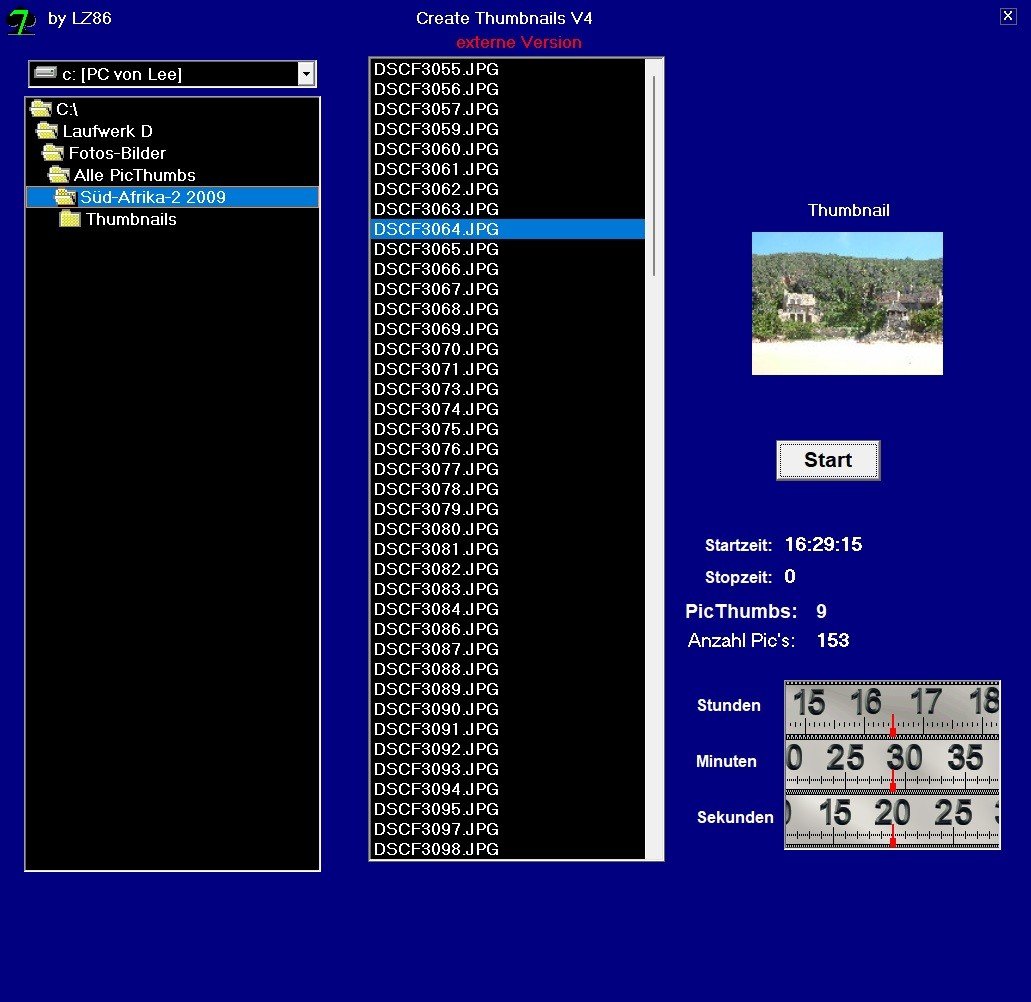
Task: Click the Sekunden seconds ruler scale
Action: [892, 821]
